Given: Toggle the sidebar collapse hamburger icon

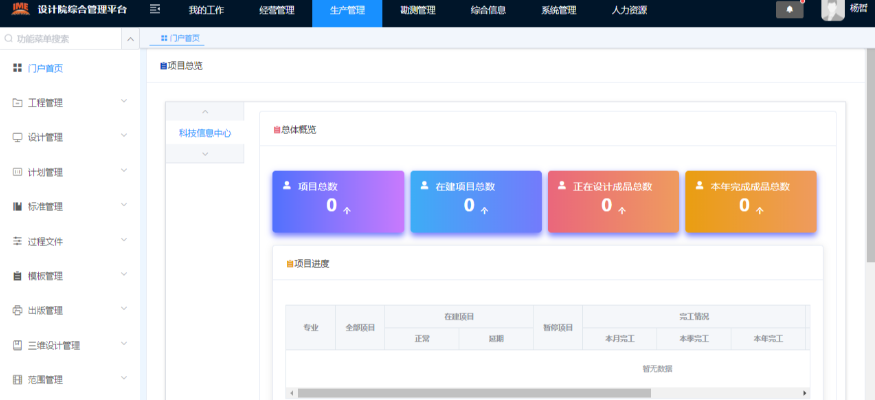Looking at the screenshot, I should (155, 10).
